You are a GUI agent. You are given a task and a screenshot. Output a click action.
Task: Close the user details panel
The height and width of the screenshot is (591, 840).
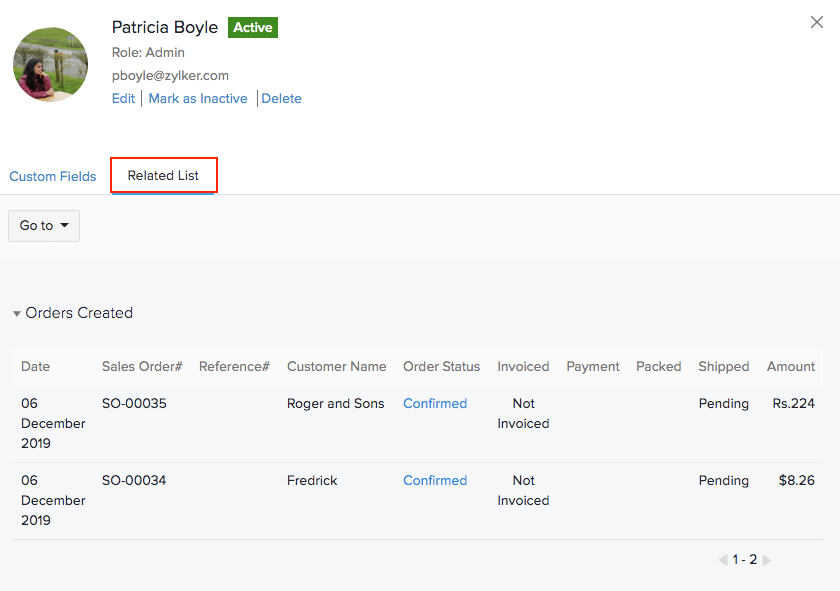click(817, 23)
